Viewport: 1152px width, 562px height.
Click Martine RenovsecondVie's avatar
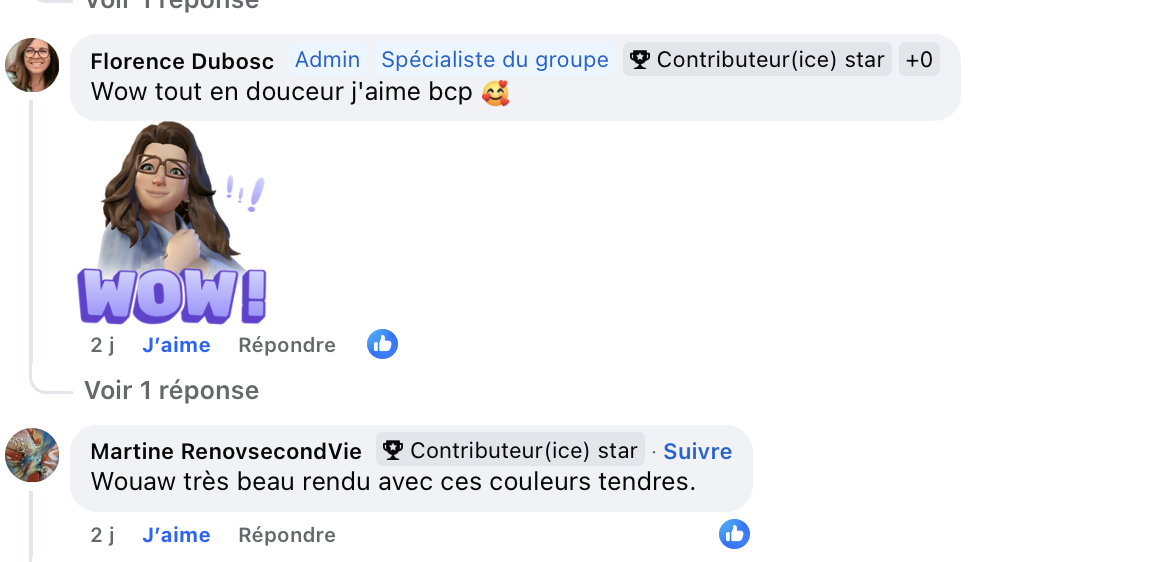click(32, 455)
